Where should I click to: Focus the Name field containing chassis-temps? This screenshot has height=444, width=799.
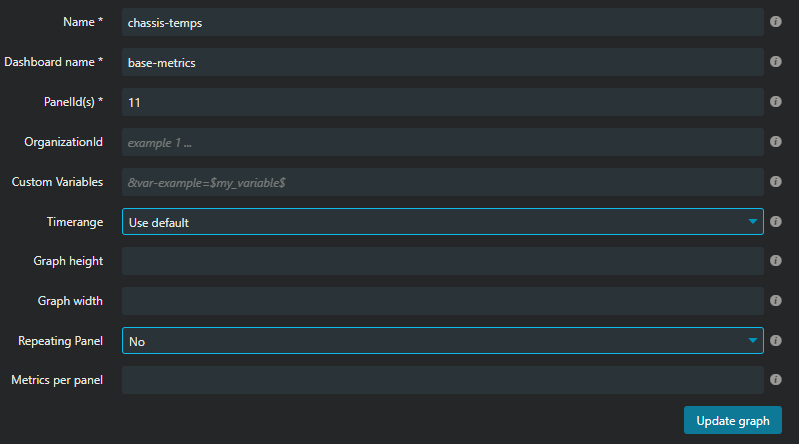coord(442,22)
